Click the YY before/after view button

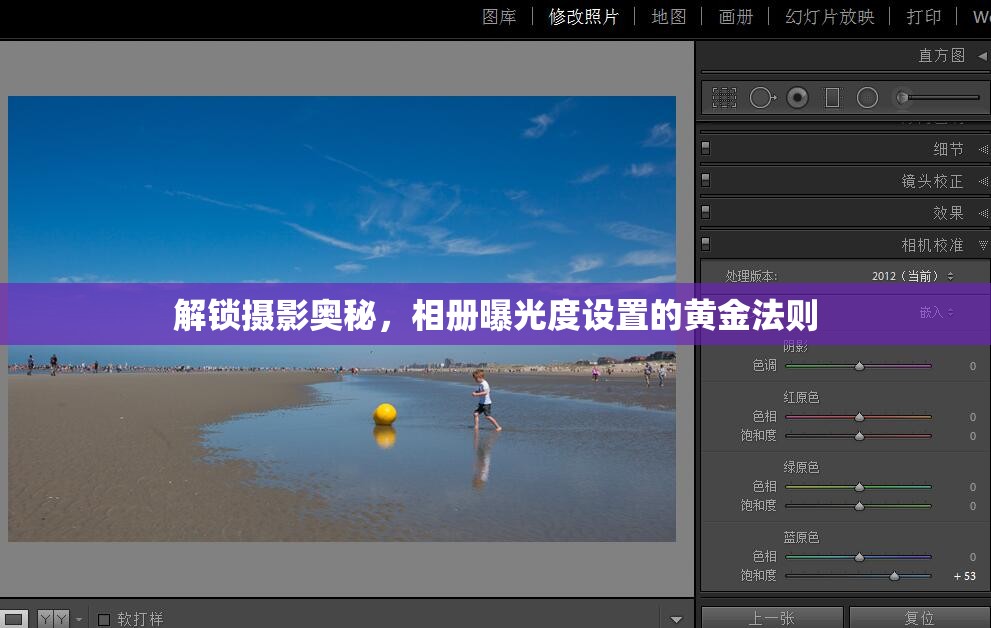[53, 619]
